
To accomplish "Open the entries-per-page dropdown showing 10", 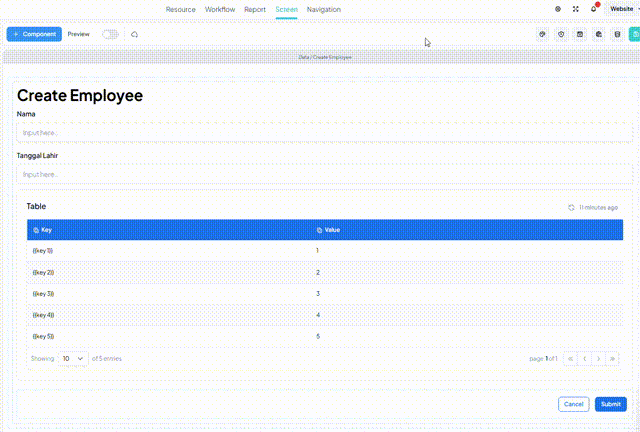I will pyautogui.click(x=73, y=359).
